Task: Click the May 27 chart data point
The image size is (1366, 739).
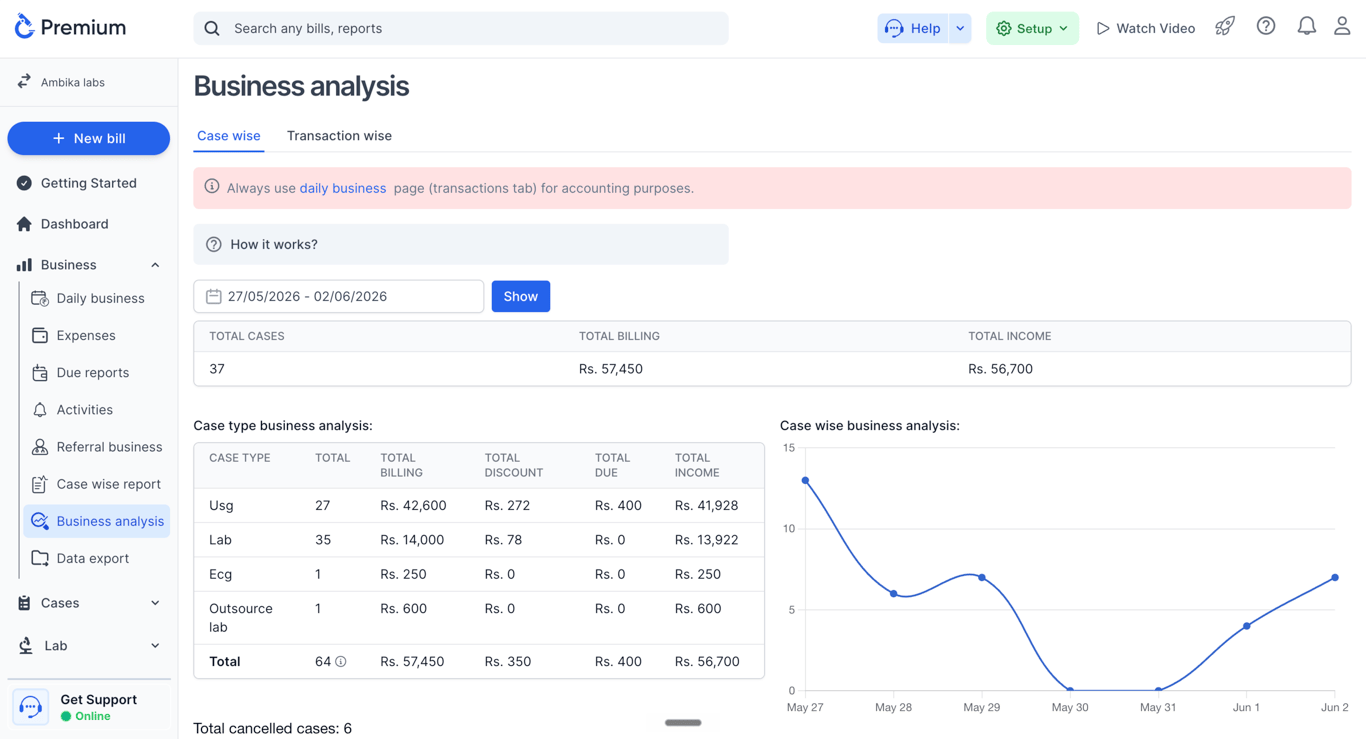Action: 805,481
